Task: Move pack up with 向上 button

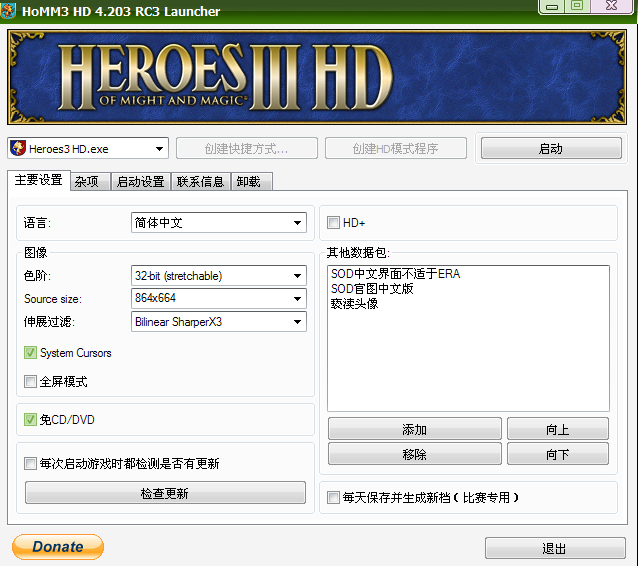Action: tap(558, 429)
